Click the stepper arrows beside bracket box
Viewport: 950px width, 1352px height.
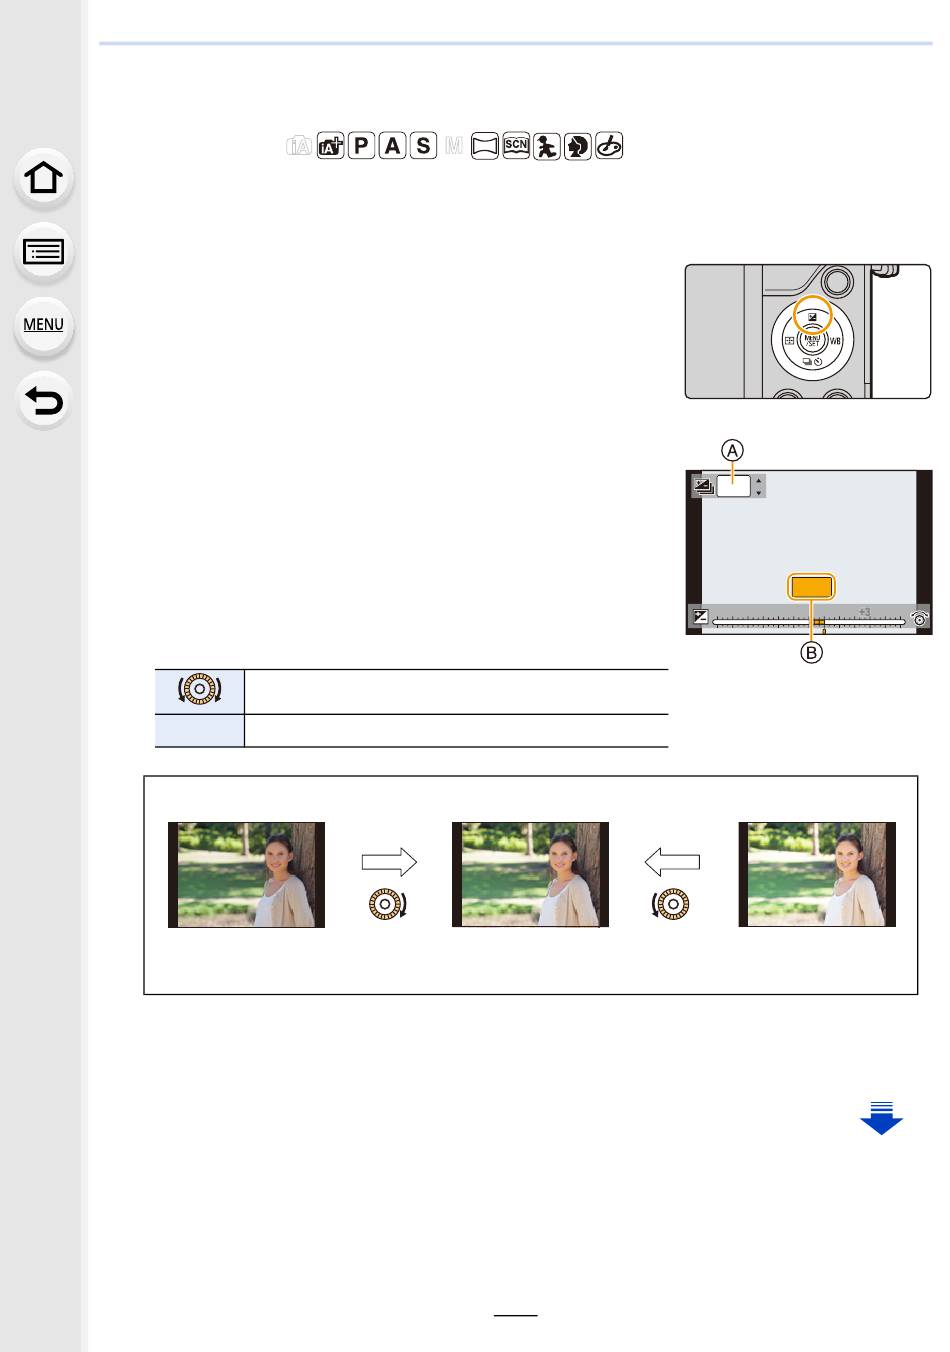tap(759, 487)
